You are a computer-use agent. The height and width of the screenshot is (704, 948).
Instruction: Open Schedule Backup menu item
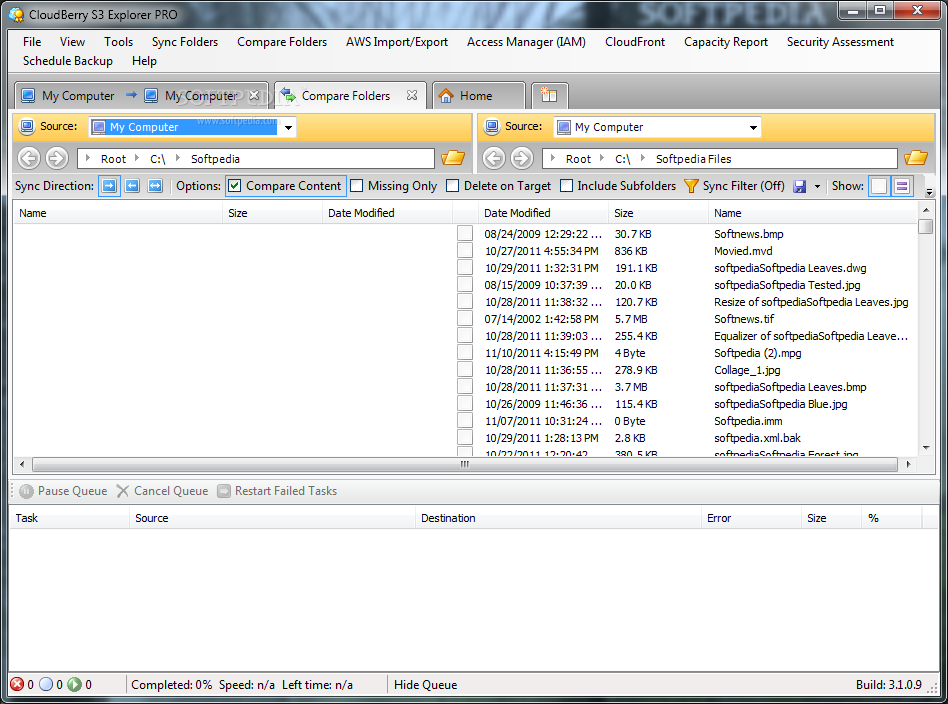pyautogui.click(x=68, y=61)
